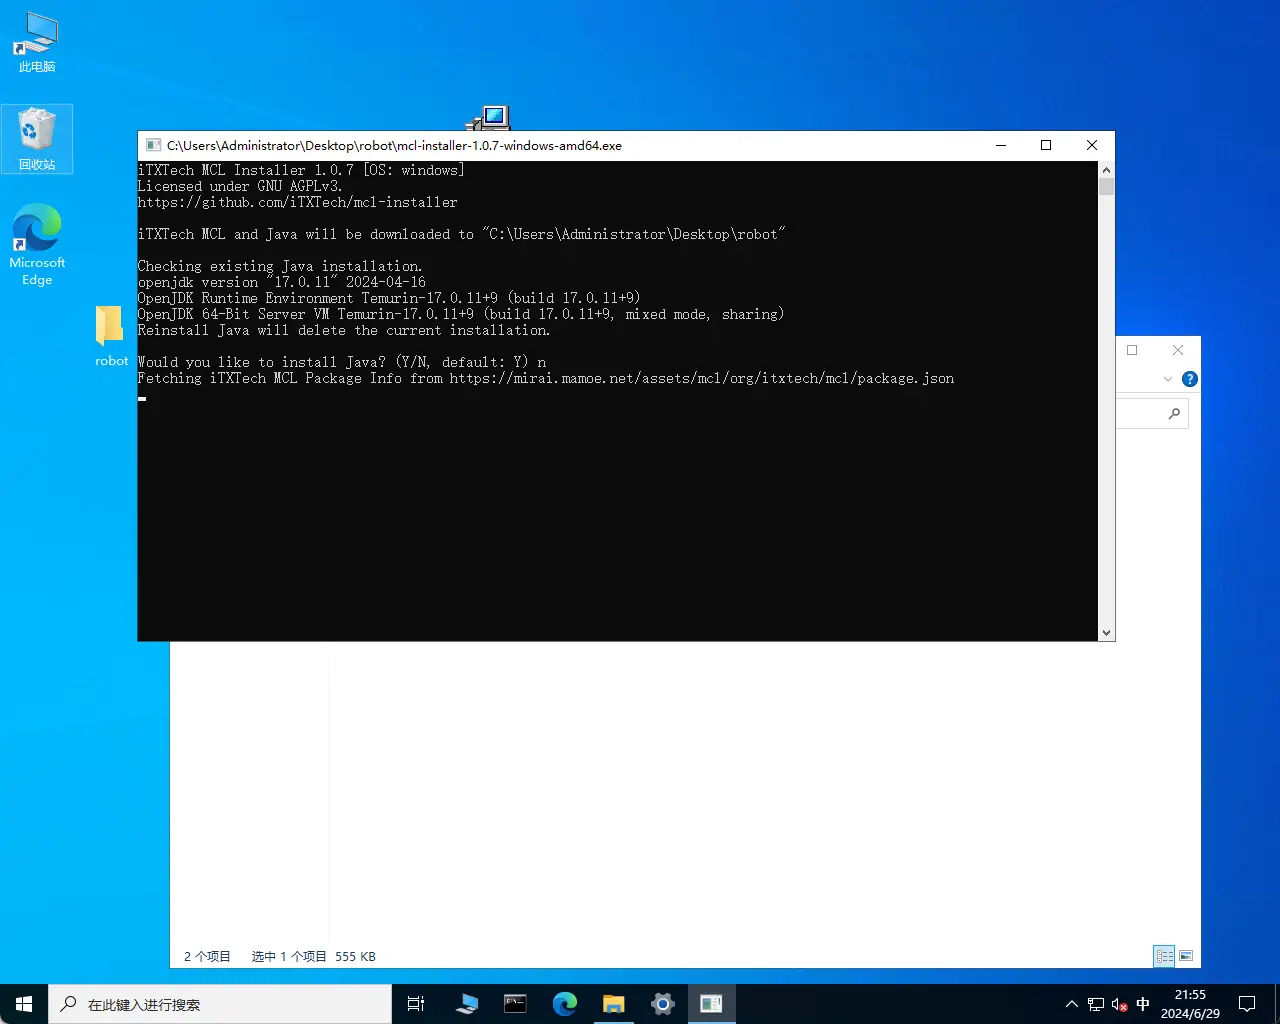Click the console scrollbar up arrow
Screen dimensions: 1280x1024
(x=1106, y=170)
